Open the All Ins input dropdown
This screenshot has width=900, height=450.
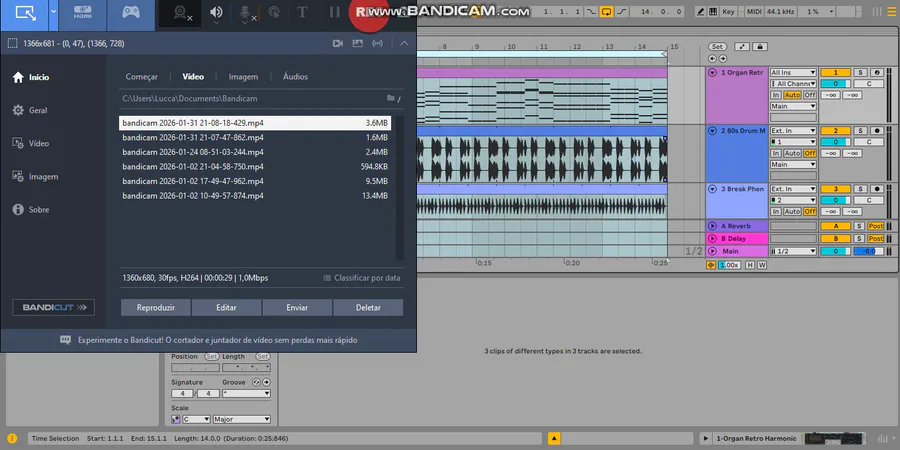(793, 72)
